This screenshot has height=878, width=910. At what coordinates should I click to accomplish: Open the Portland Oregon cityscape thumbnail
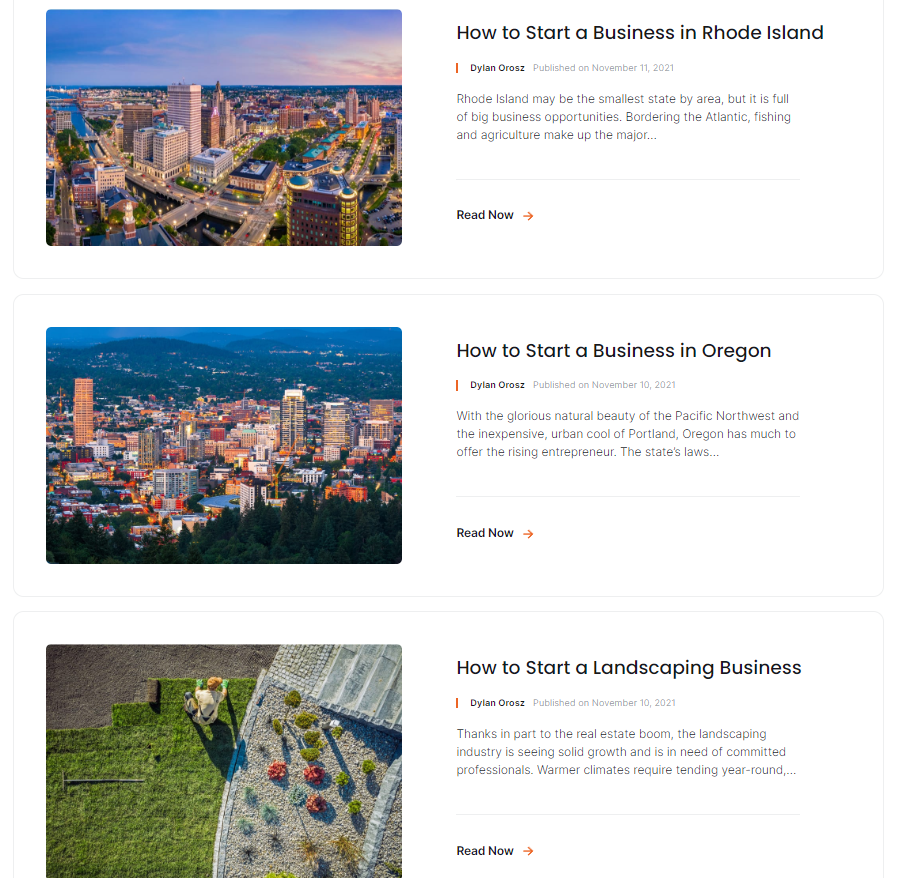click(x=224, y=446)
